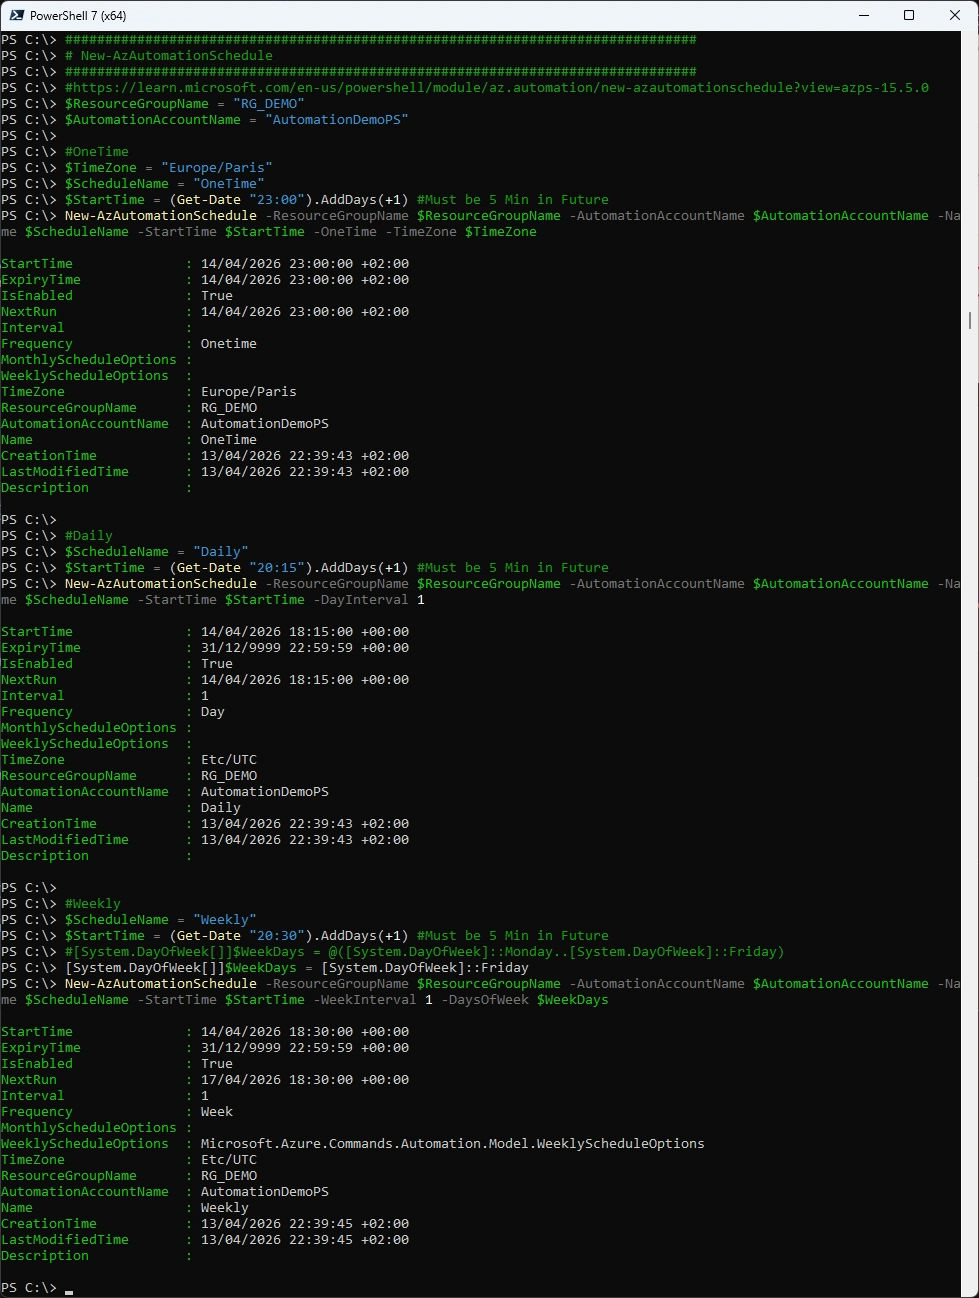This screenshot has width=979, height=1298.
Task: Click the Frequency value Onetime
Action: pyautogui.click(x=228, y=344)
